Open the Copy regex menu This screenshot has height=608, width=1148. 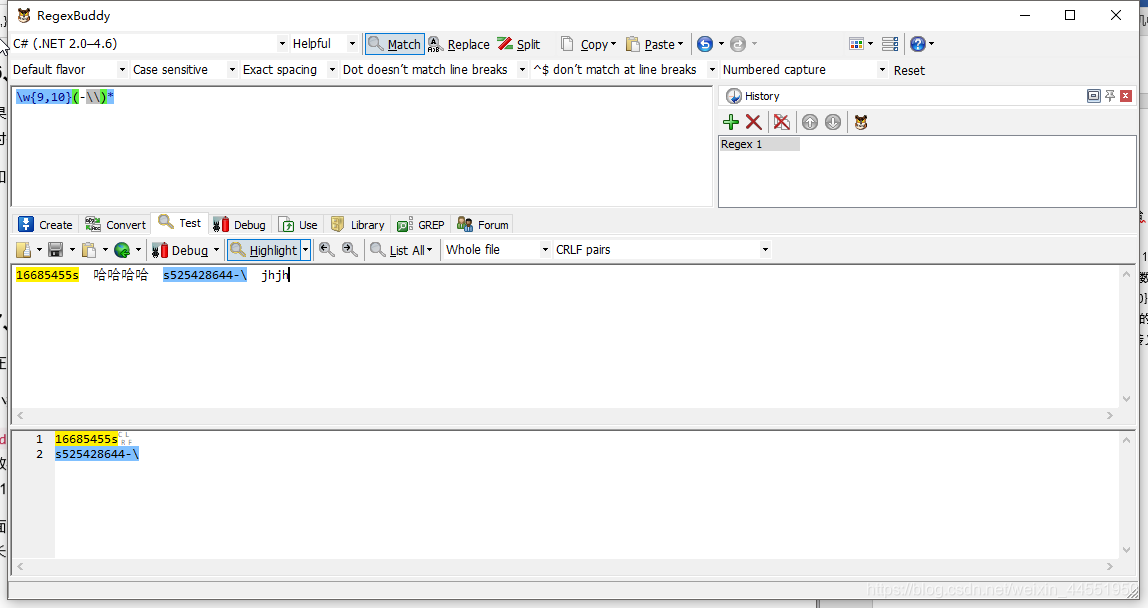point(589,44)
